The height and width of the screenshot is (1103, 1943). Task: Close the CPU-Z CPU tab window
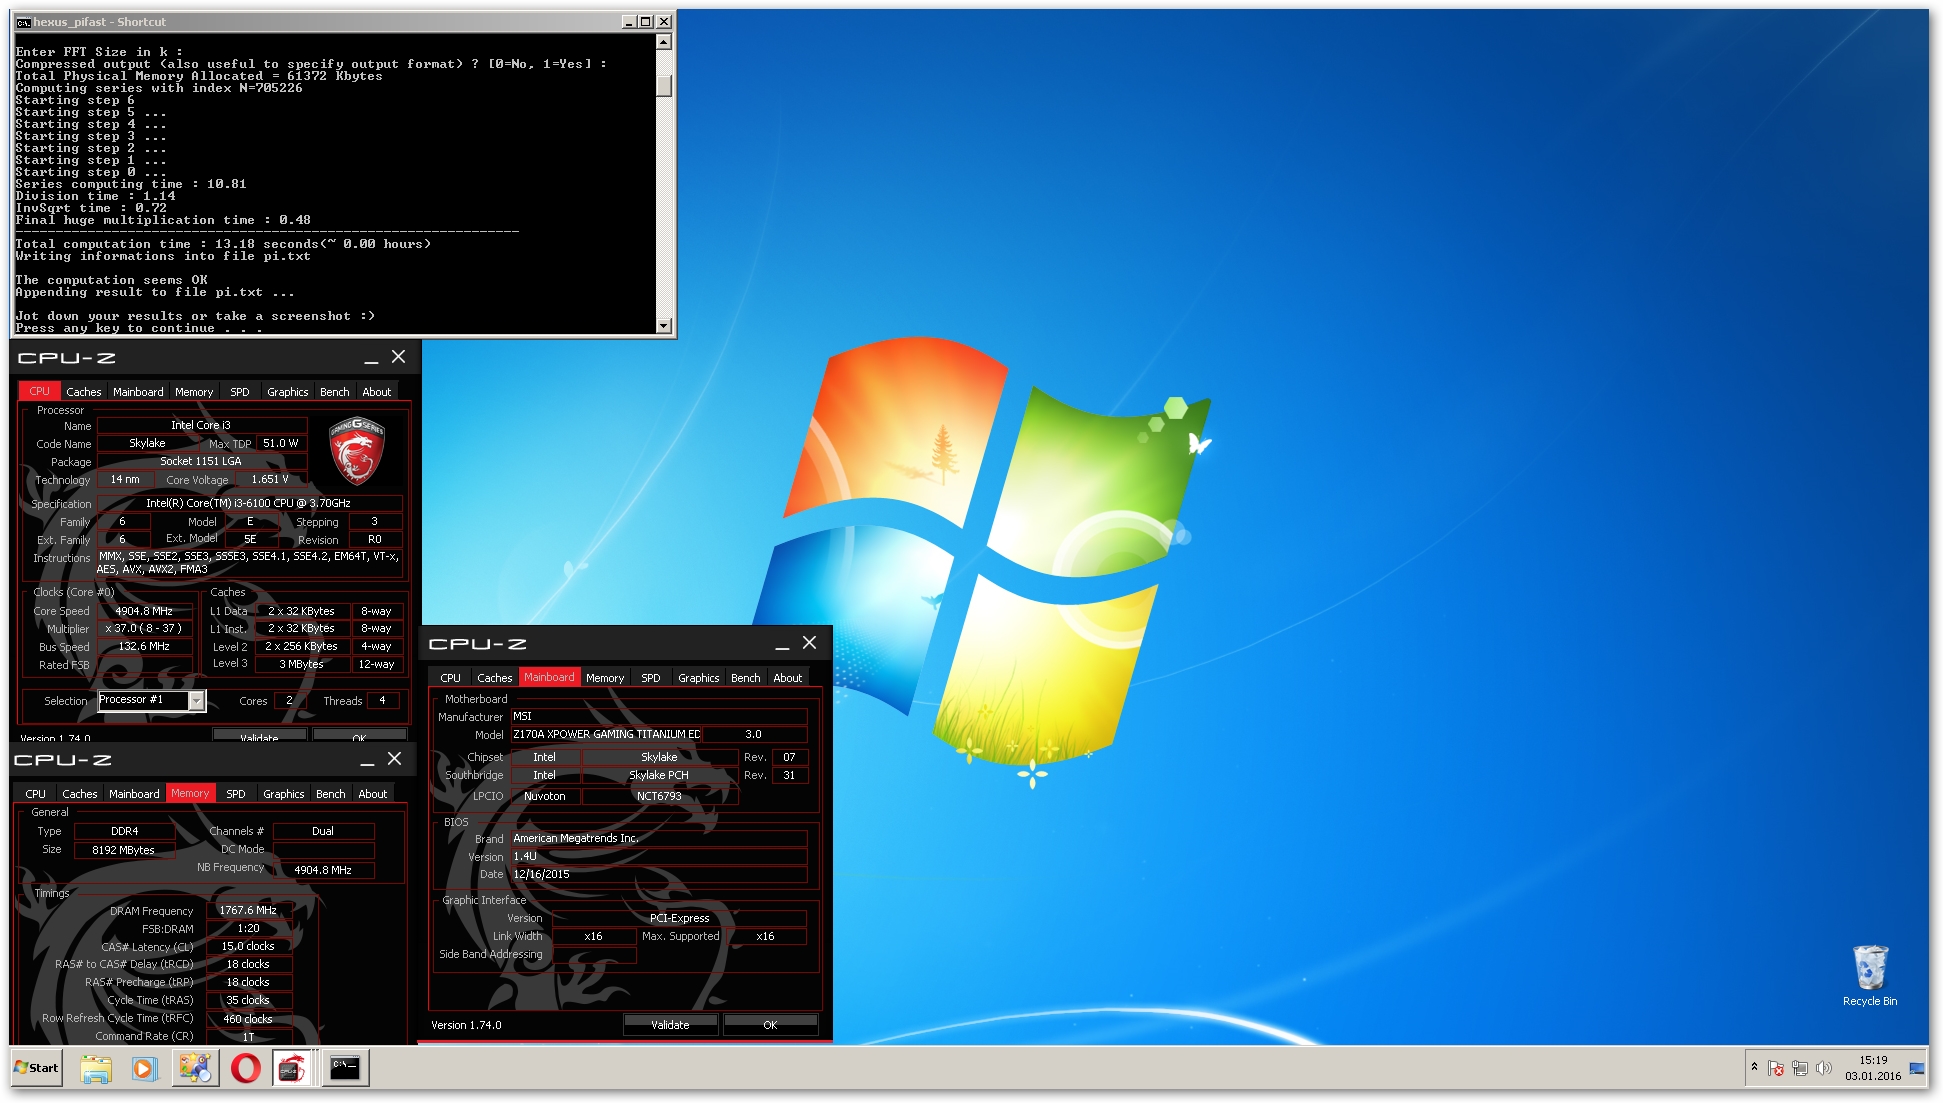pyautogui.click(x=398, y=357)
